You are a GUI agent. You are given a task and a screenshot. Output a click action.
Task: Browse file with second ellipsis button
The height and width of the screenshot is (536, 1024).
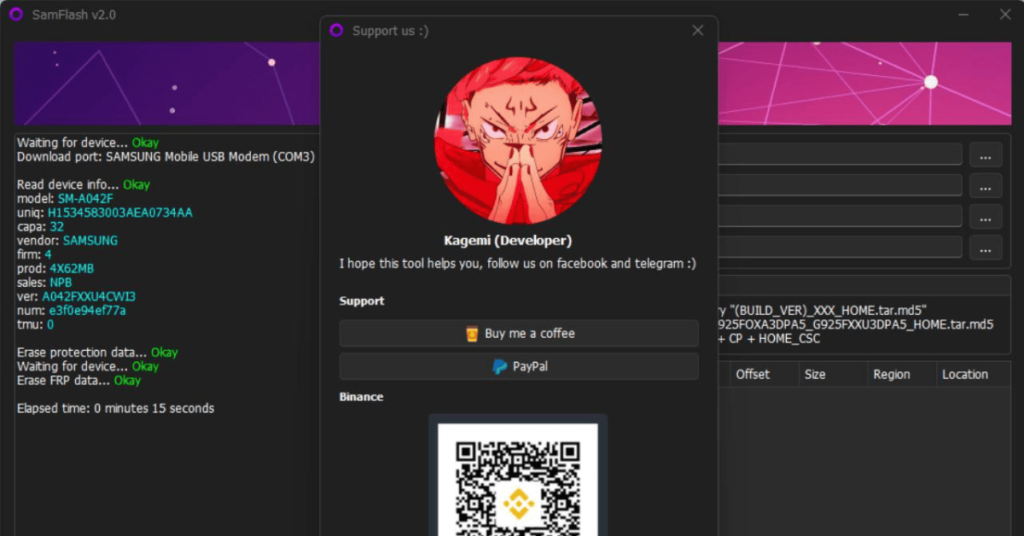point(985,188)
